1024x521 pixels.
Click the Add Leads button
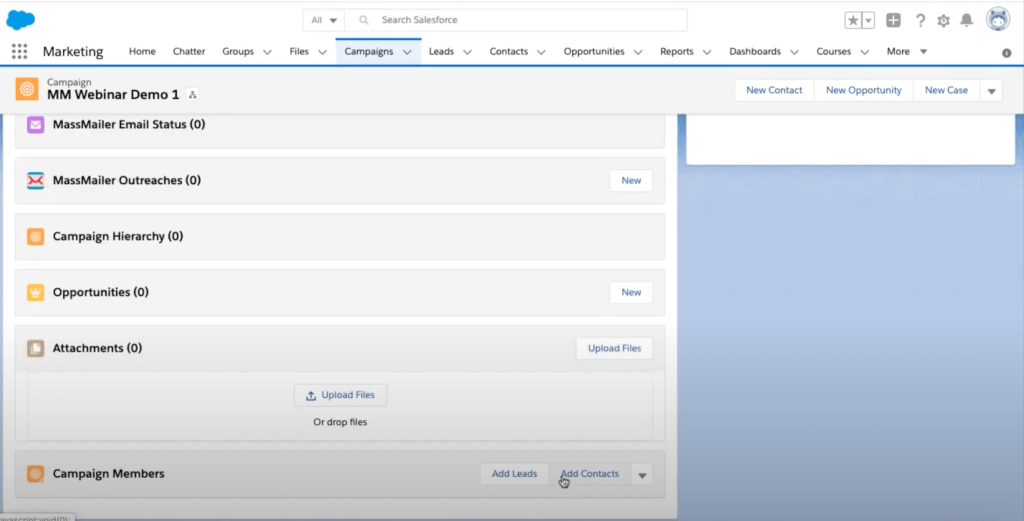pos(515,474)
